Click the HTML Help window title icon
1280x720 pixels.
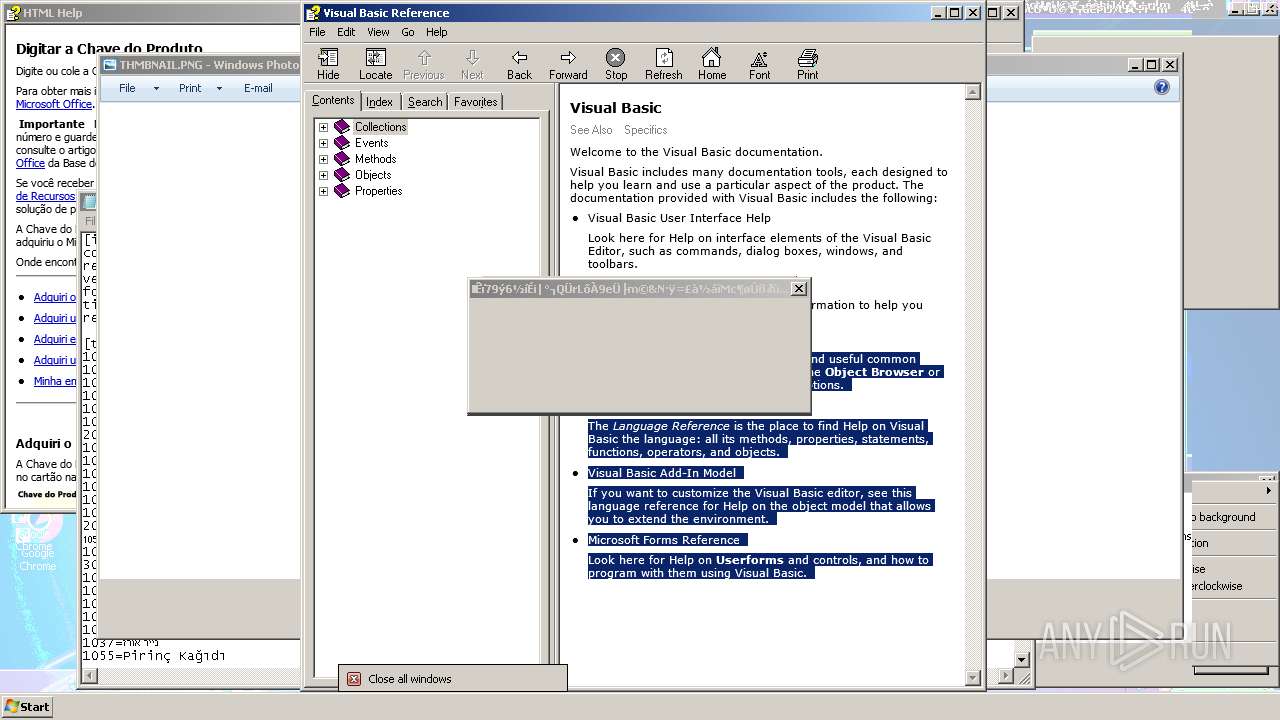pos(14,13)
